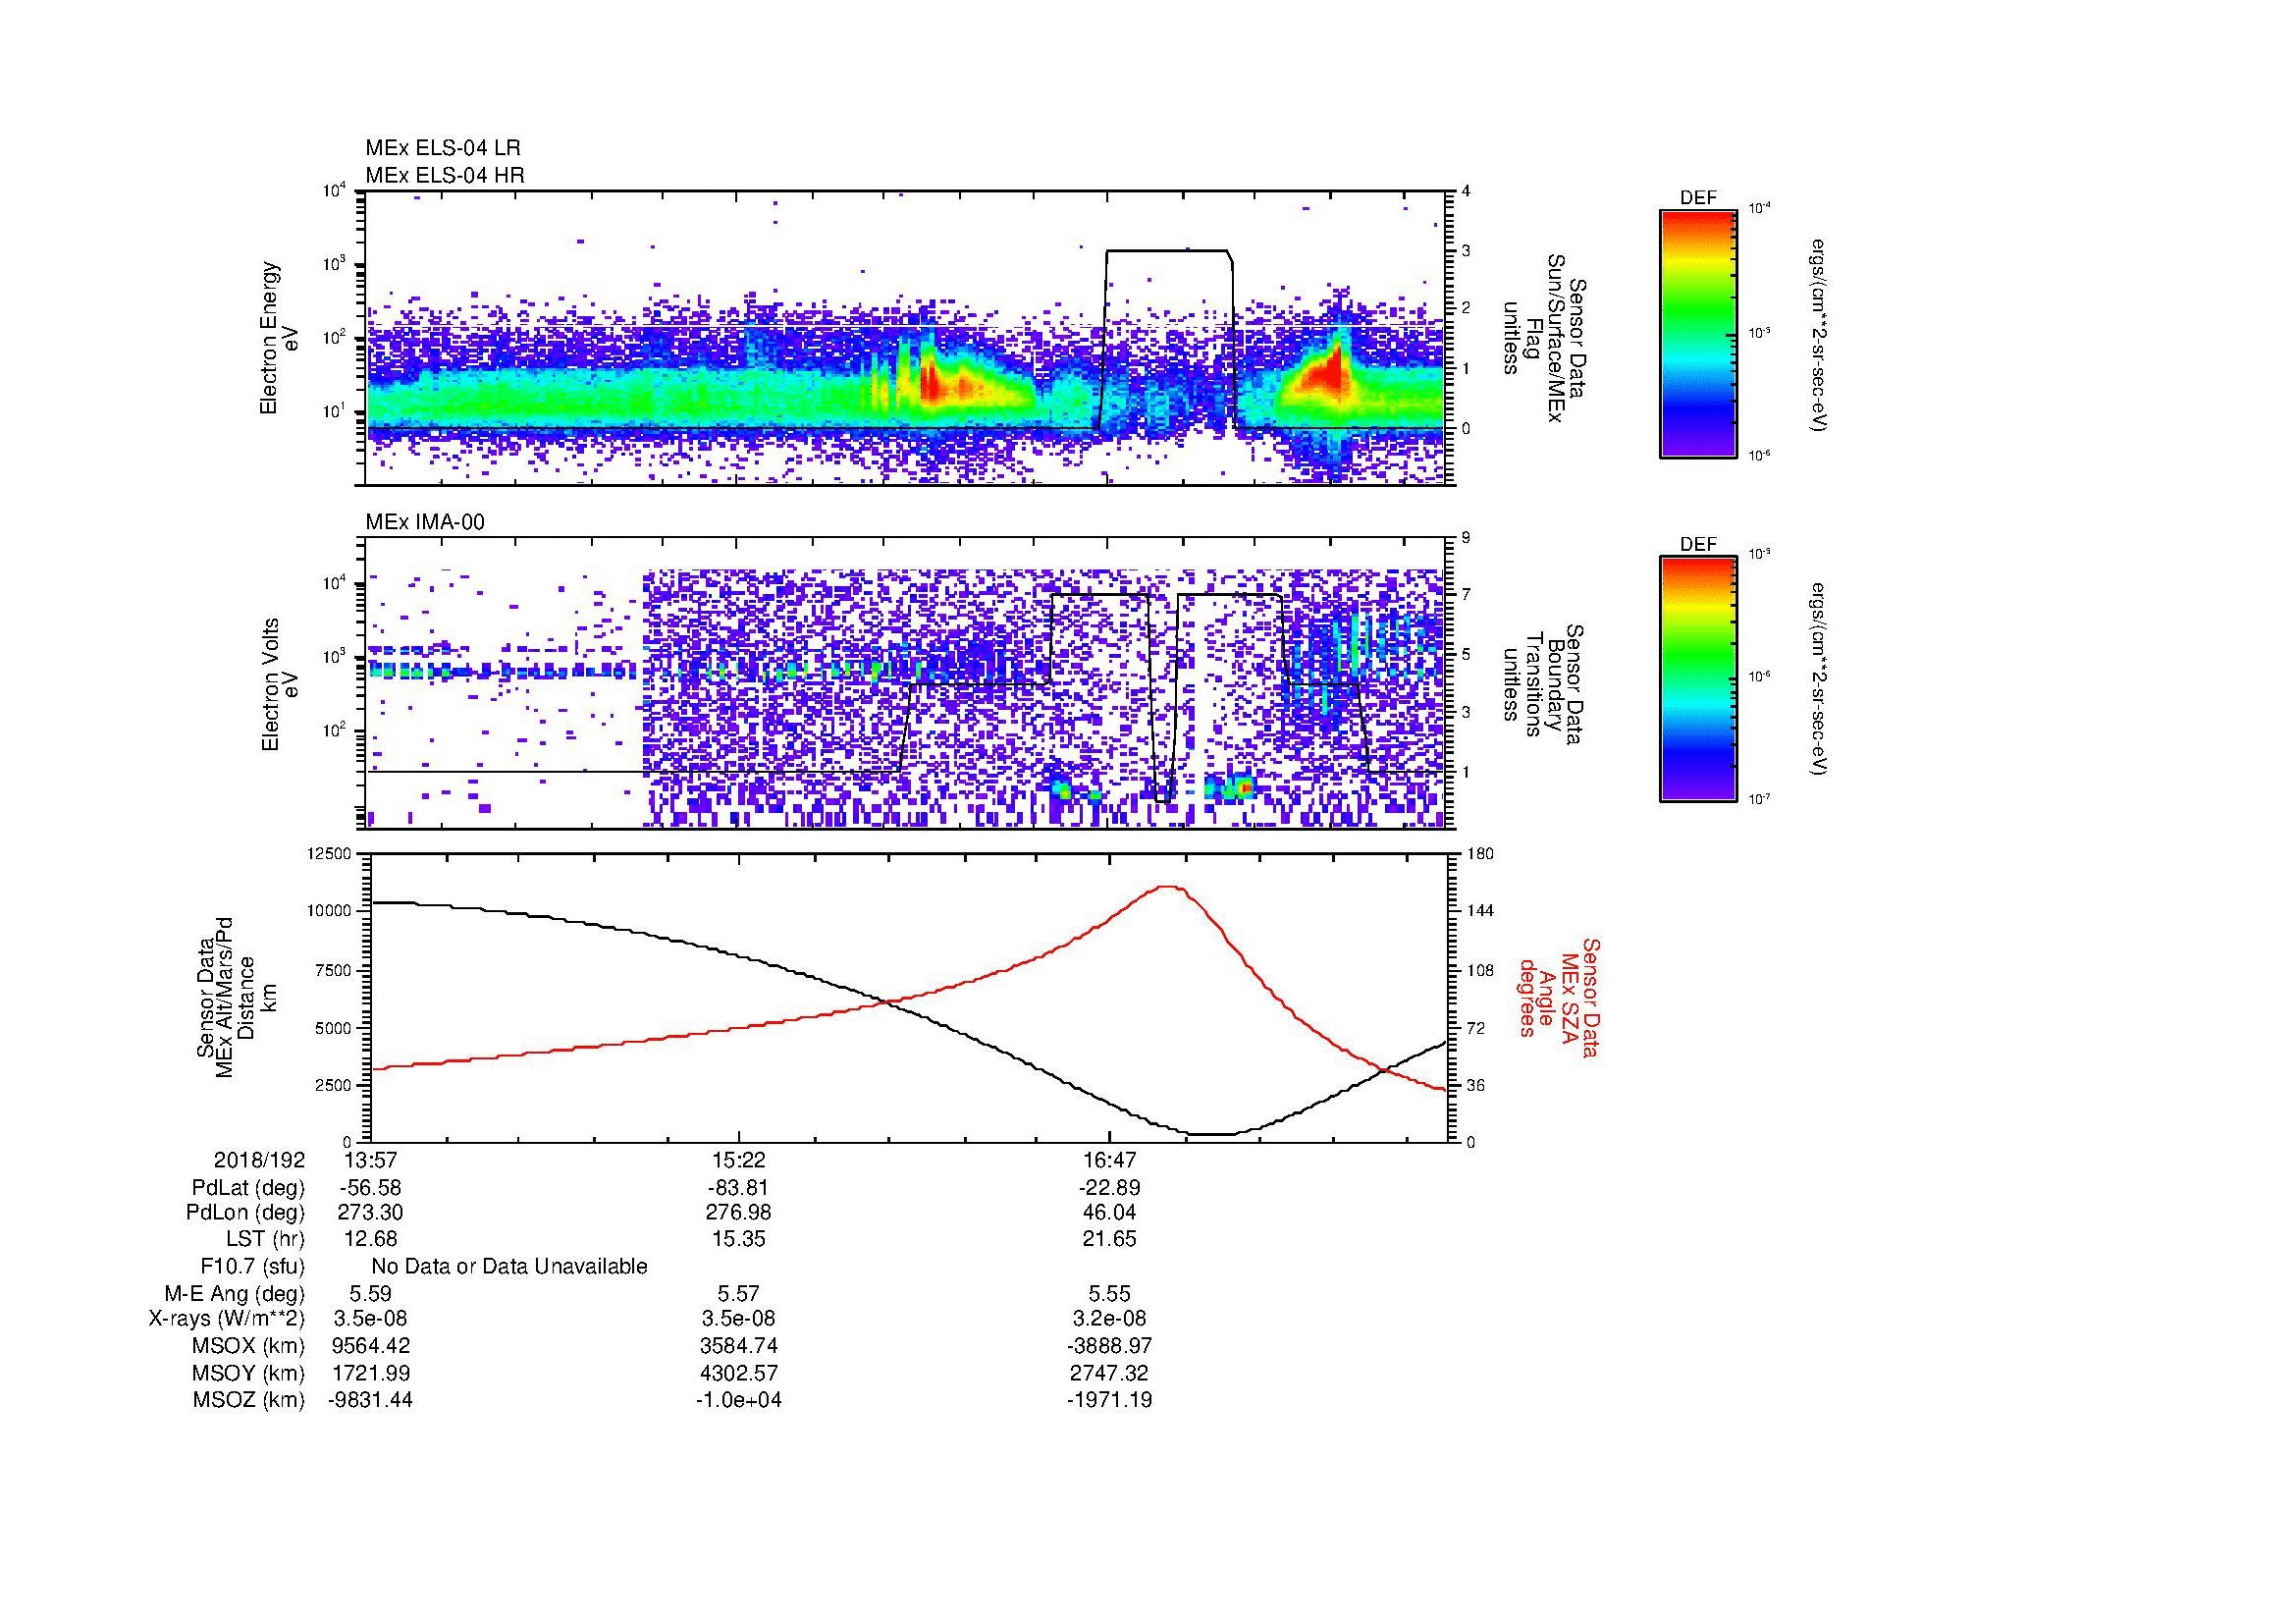This screenshot has height=1623, width=2296.
Task: Click the 'M-E Ang (deg)' row label
Action: 235,1293
